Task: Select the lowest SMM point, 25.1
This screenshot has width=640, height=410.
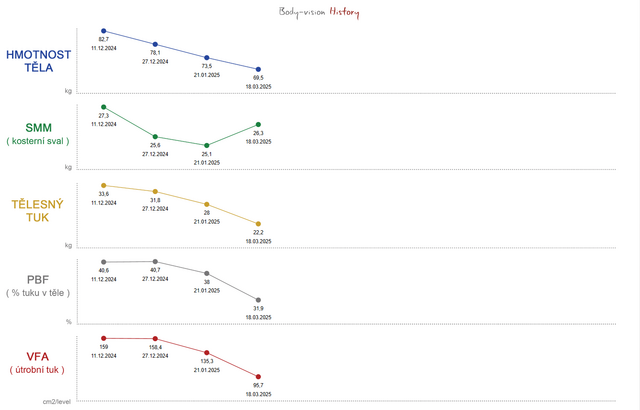Action: click(206, 146)
